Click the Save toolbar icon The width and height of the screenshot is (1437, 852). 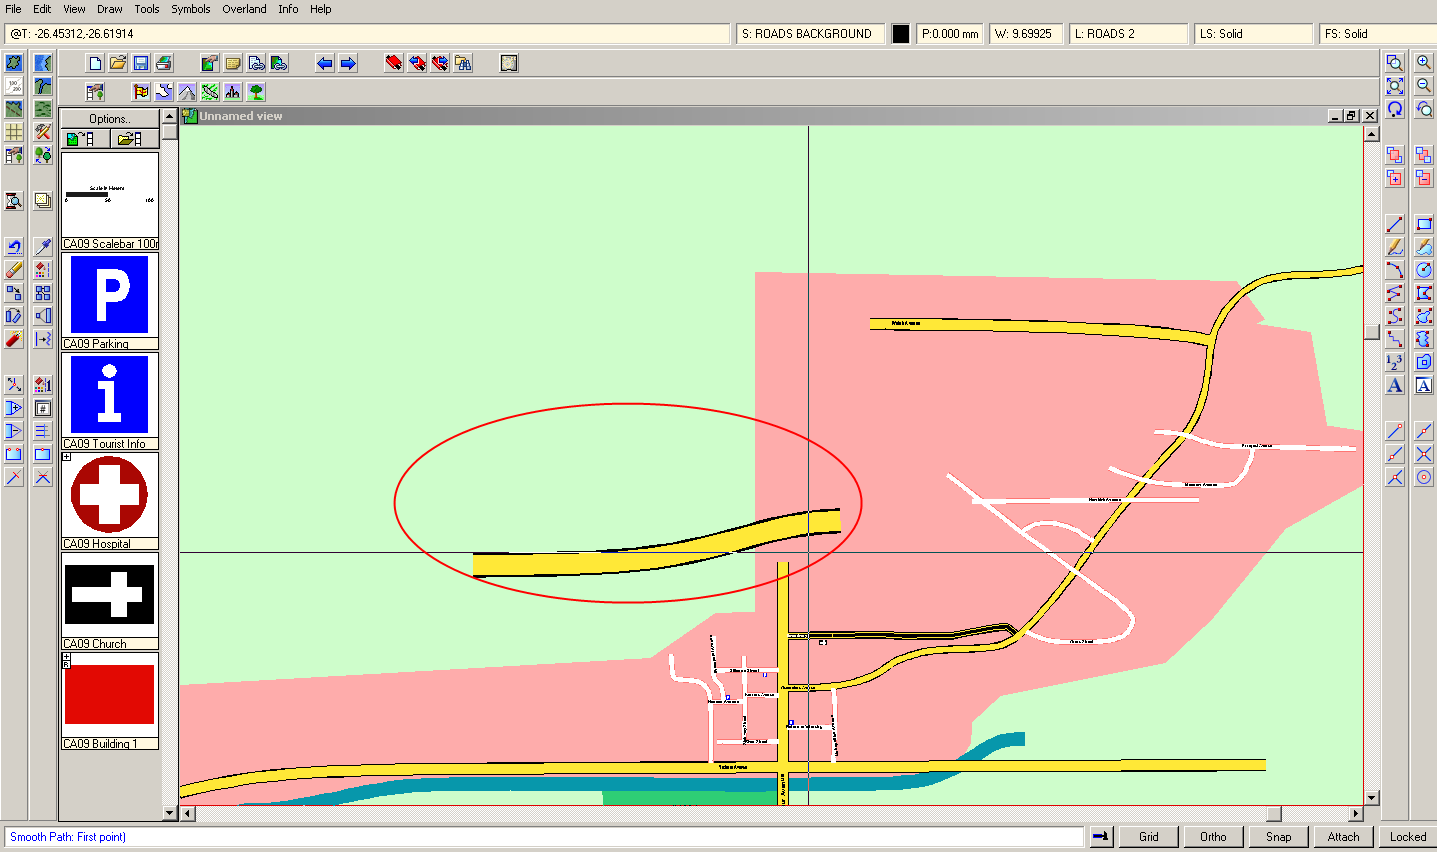pos(140,62)
